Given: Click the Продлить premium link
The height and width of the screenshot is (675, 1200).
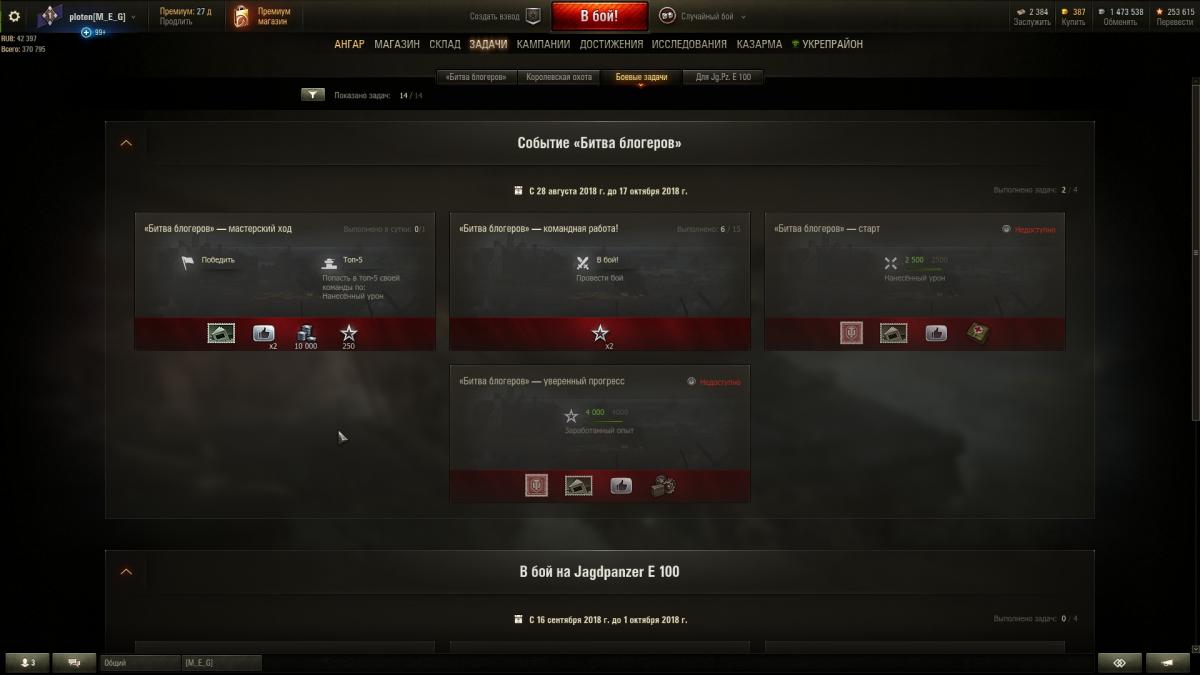Looking at the screenshot, I should point(175,22).
